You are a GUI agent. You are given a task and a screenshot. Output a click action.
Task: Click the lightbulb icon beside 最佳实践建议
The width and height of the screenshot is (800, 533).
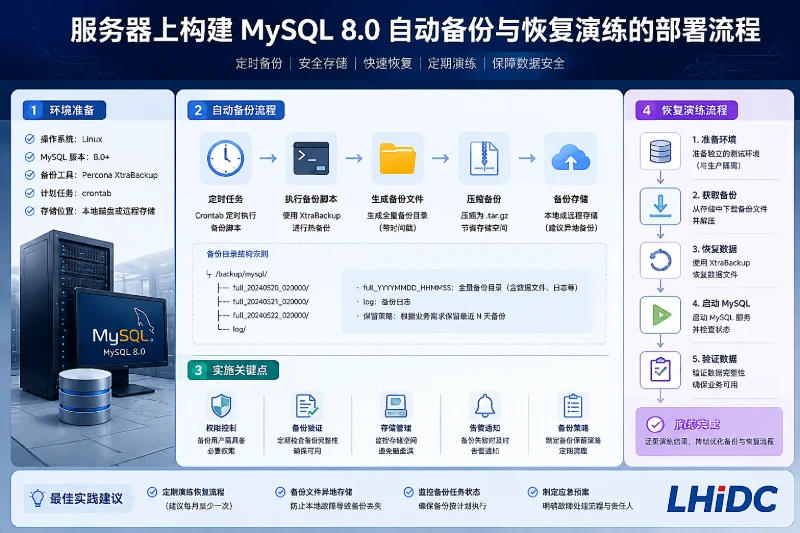pos(37,498)
